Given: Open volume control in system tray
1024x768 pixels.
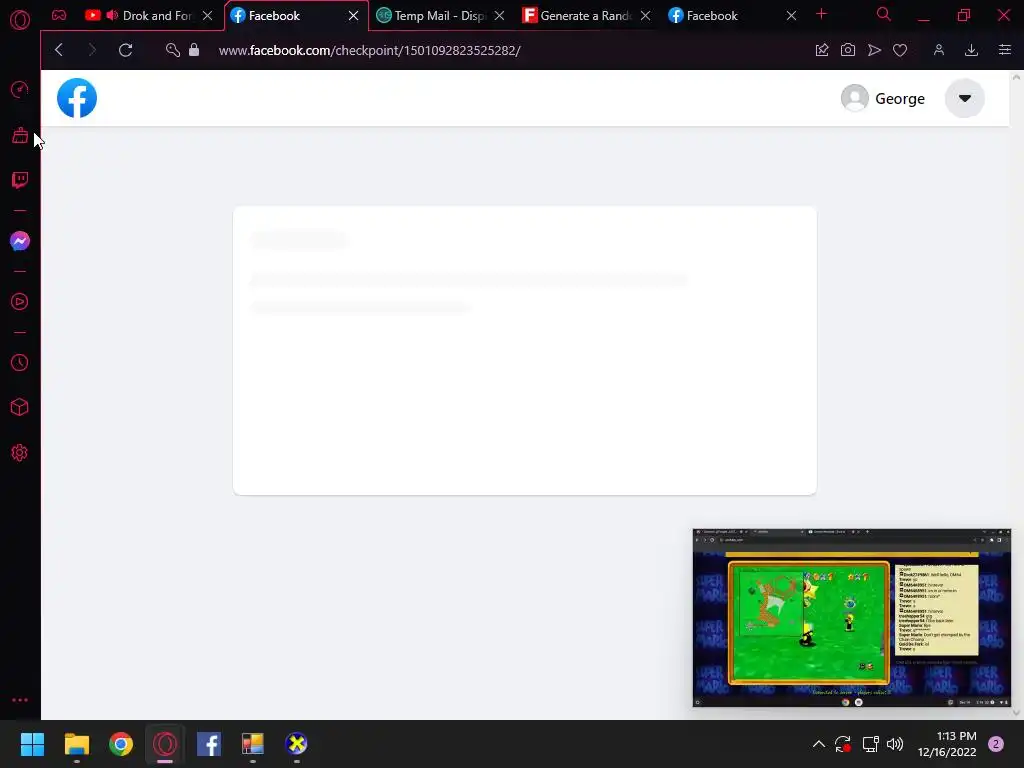Looking at the screenshot, I should (895, 744).
